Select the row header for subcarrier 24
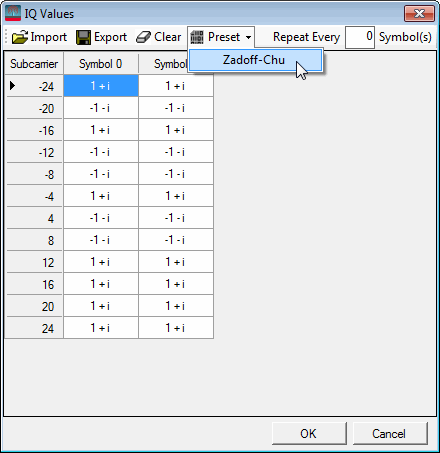This screenshot has height=453, width=440. click(x=34, y=328)
